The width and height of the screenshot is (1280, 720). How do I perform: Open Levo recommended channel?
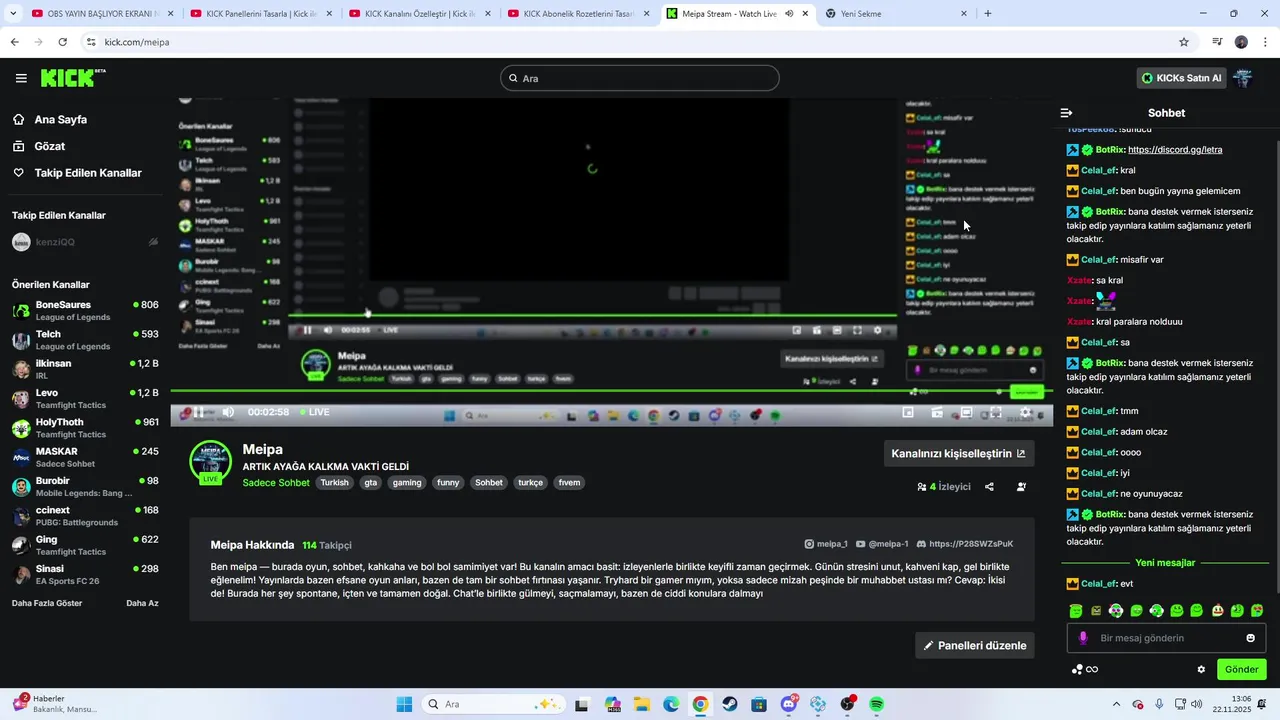(85, 398)
